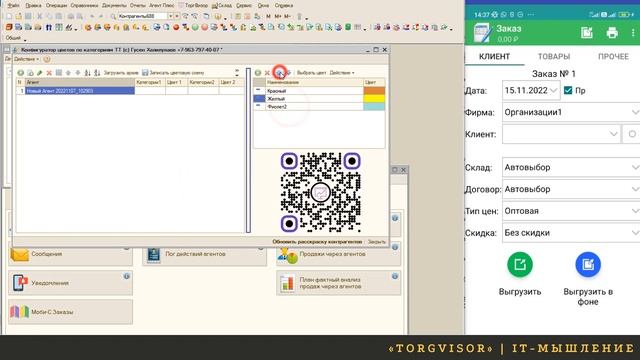
Task: Move agent row down arrow icon
Action: (x=78, y=73)
